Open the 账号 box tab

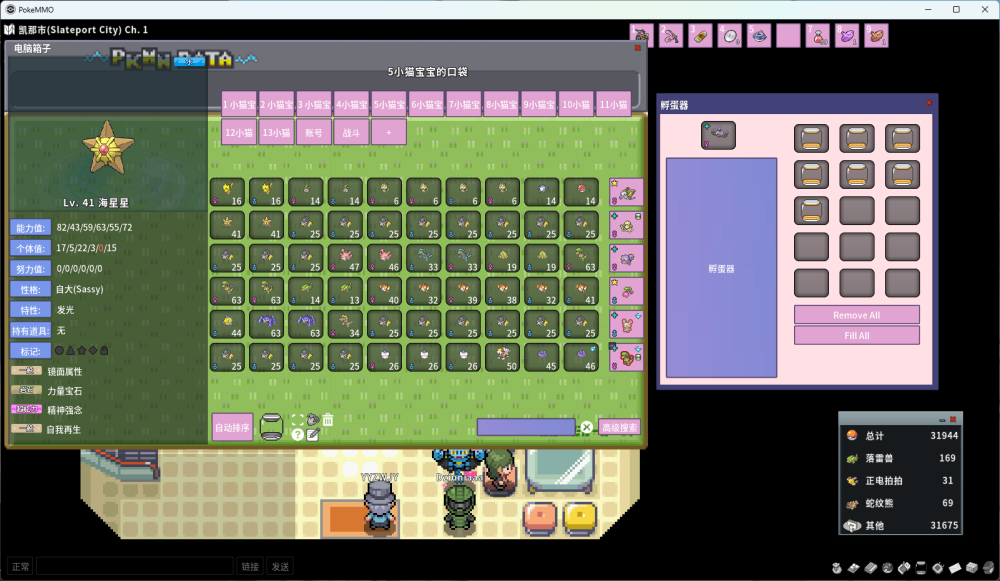pos(313,132)
